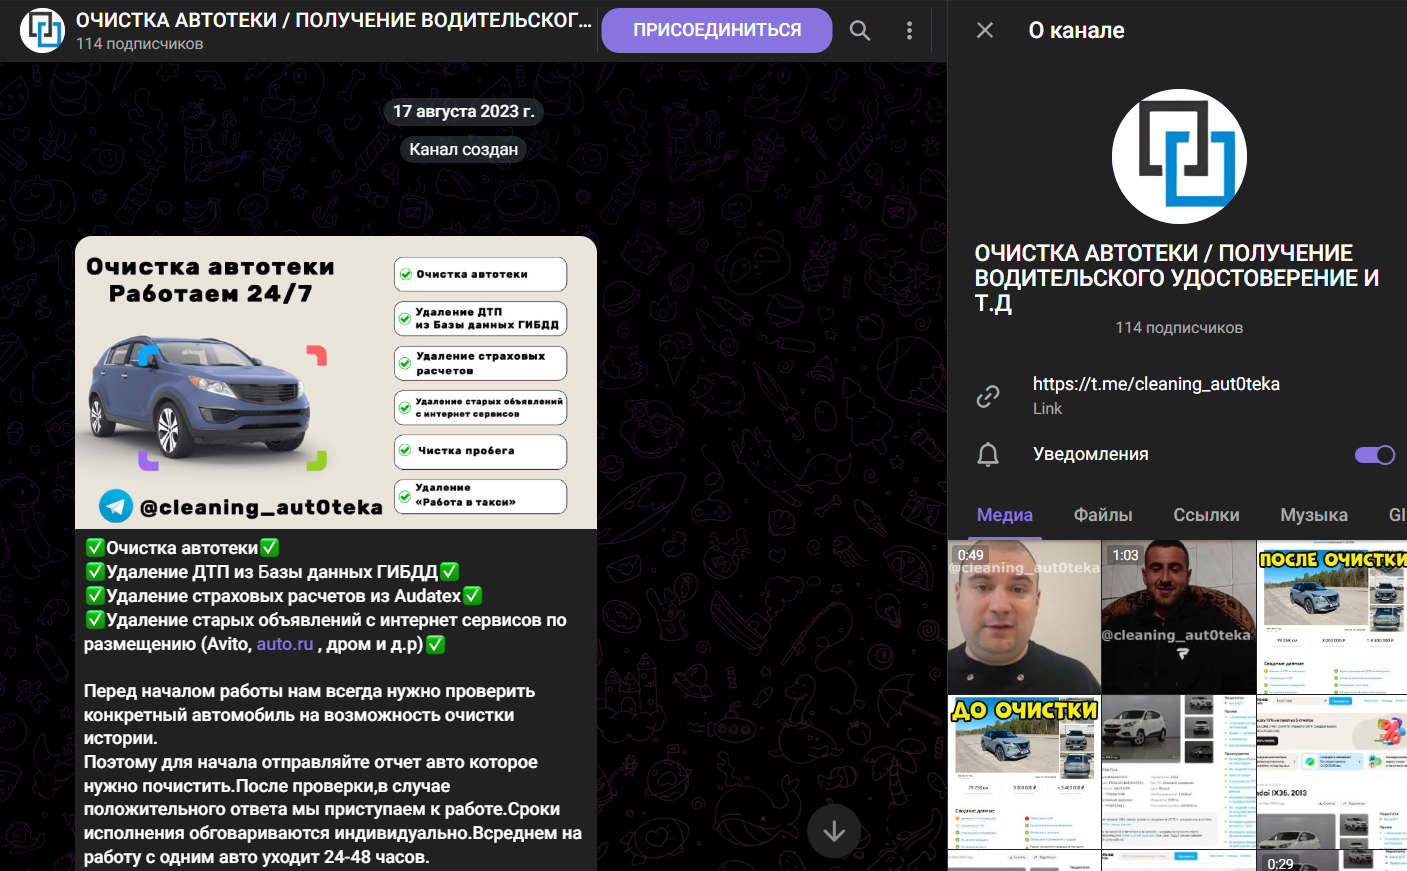Open the ДО ОЧИСТКИ media thumbnail
The image size is (1407, 871).
click(x=1024, y=772)
